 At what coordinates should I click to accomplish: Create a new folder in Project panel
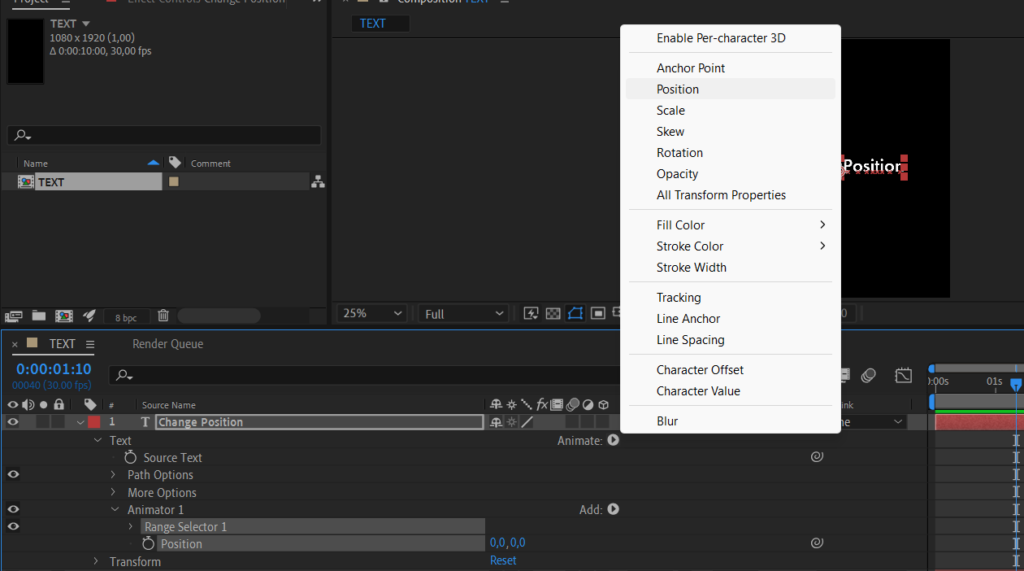[x=39, y=316]
